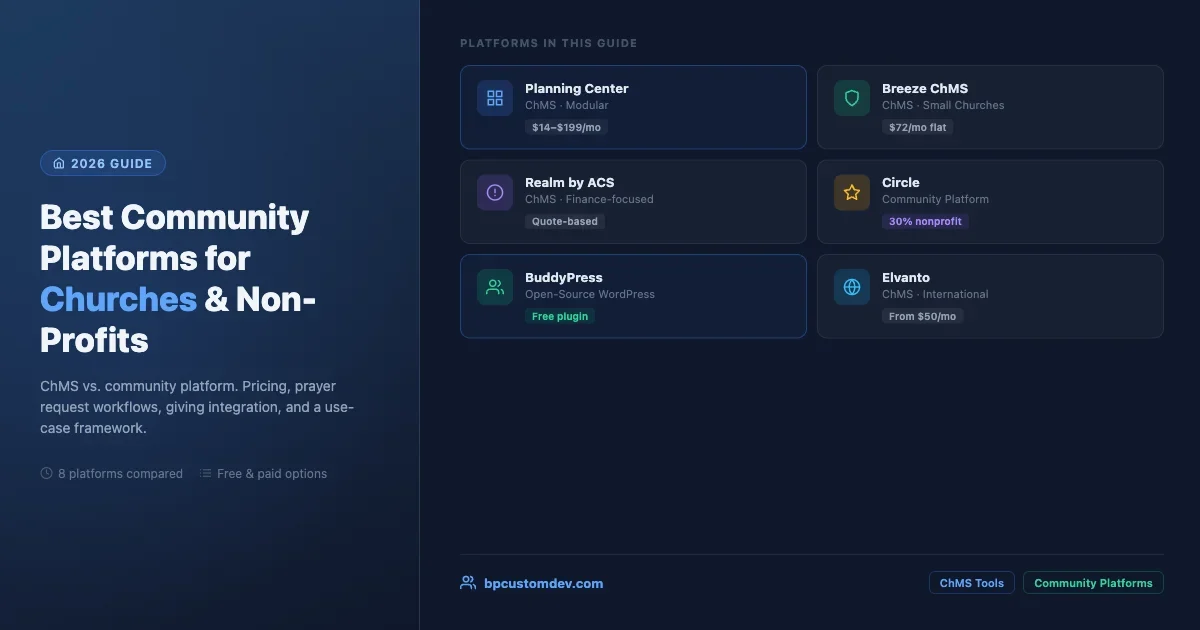Click the Open-Source WordPress subtitle
Viewport: 1200px width, 630px height.
point(590,294)
